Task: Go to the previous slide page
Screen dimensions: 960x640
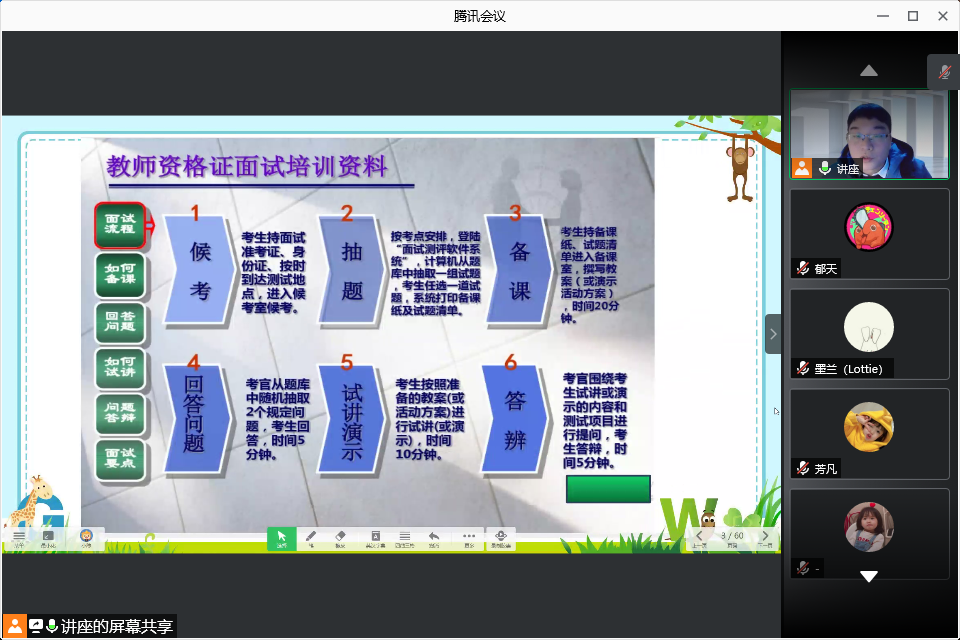Action: [x=701, y=538]
